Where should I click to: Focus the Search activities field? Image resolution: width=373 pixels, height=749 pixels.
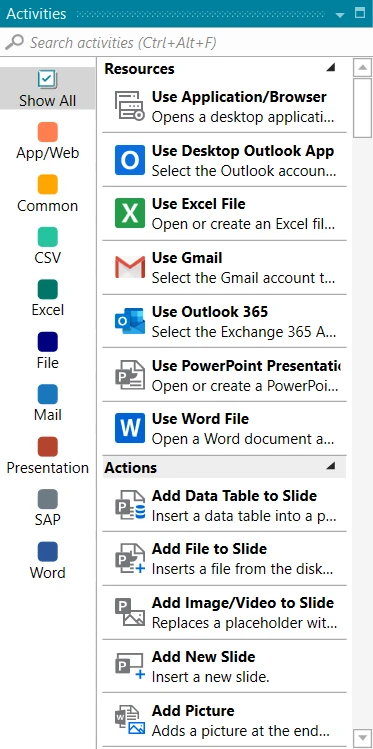(x=186, y=43)
